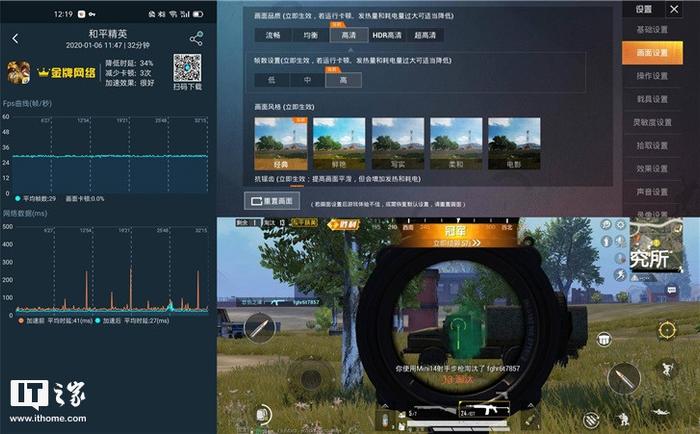This screenshot has height=434, width=700.
Task: Set graphics quality to 均衡
Action: 310,35
